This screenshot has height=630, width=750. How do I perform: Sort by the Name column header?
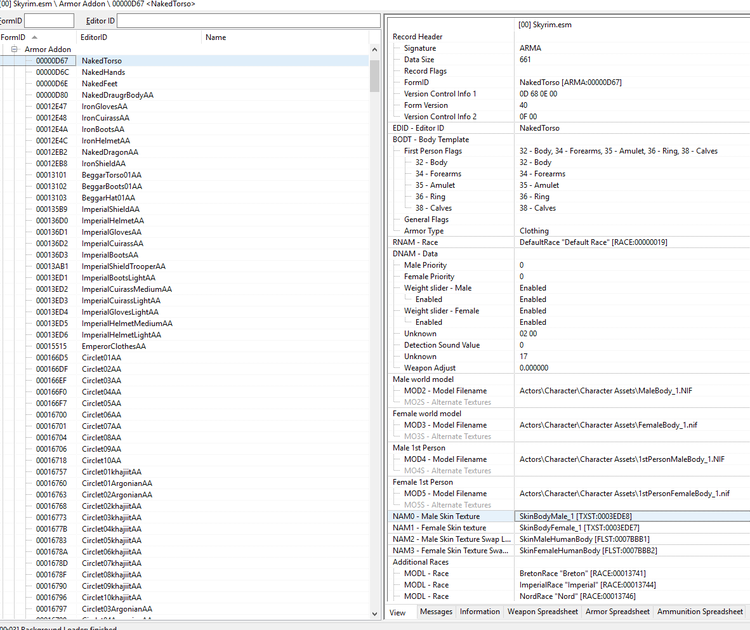tap(285, 37)
